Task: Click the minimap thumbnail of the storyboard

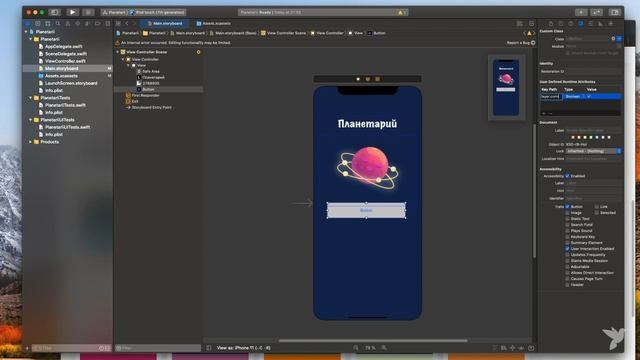Action: click(x=506, y=87)
